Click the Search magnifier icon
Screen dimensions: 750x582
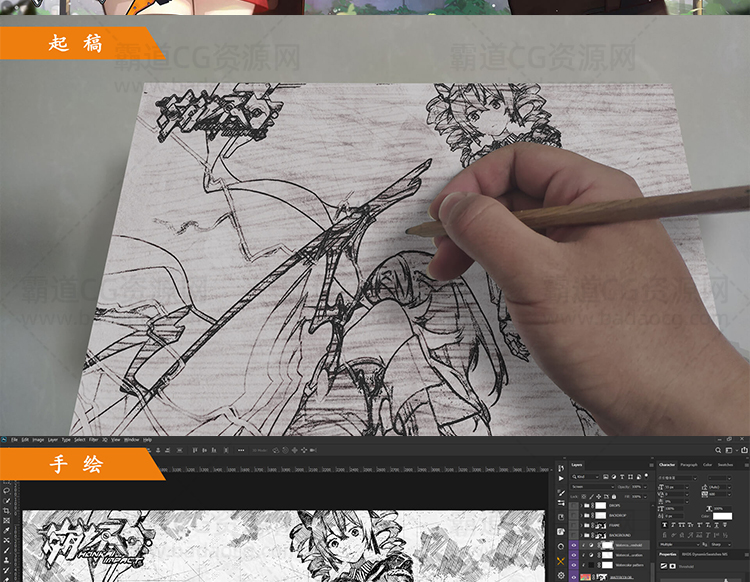point(718,450)
